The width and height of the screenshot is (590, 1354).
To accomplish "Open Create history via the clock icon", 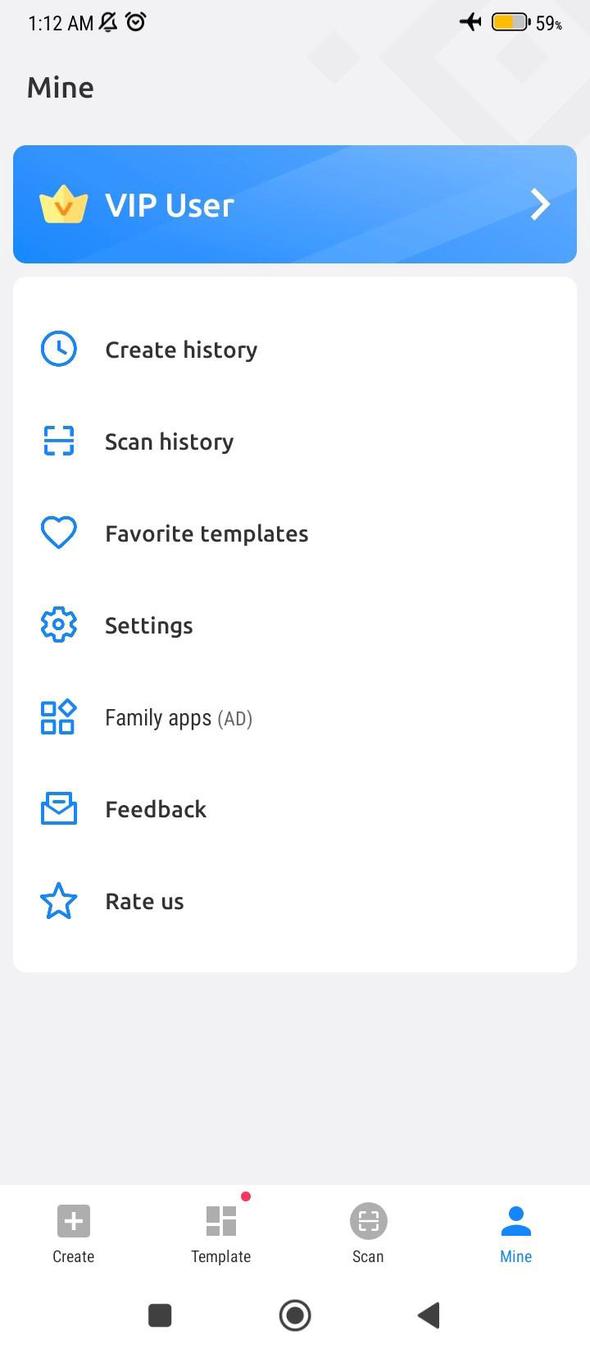I will [x=58, y=348].
